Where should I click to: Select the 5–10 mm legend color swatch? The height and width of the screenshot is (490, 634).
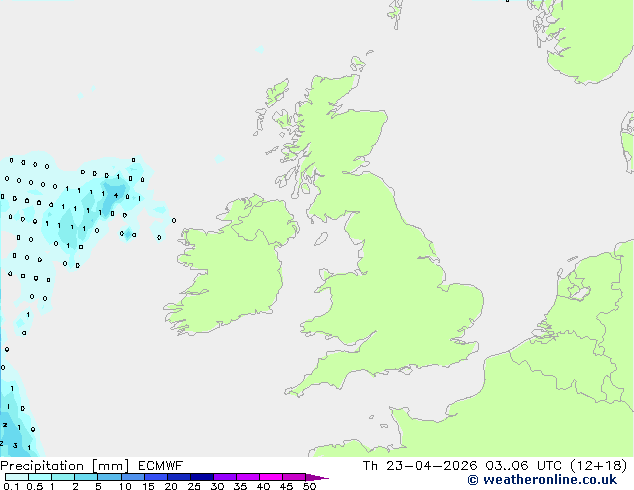109,477
